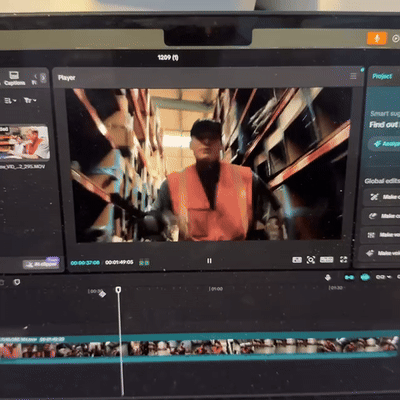The width and height of the screenshot is (400, 400).
Task: Open the Captions panel
Action: tap(14, 78)
